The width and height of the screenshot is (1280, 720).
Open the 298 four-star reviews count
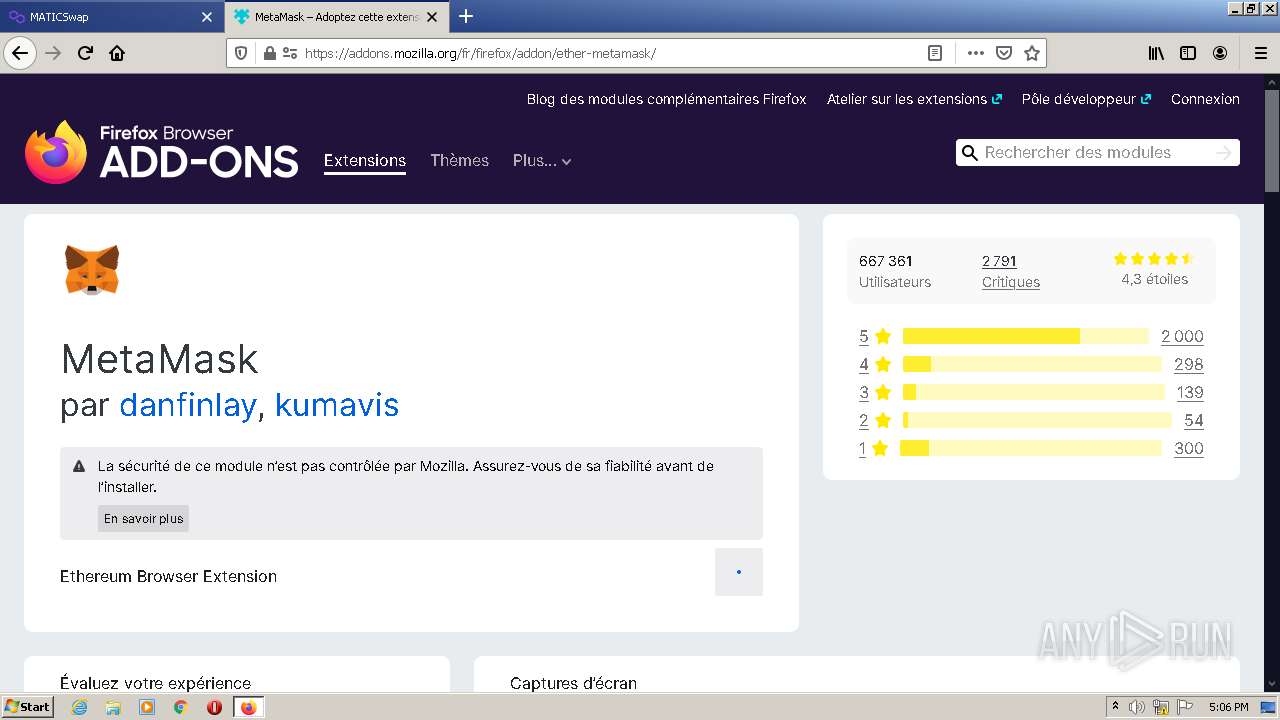coord(1189,364)
